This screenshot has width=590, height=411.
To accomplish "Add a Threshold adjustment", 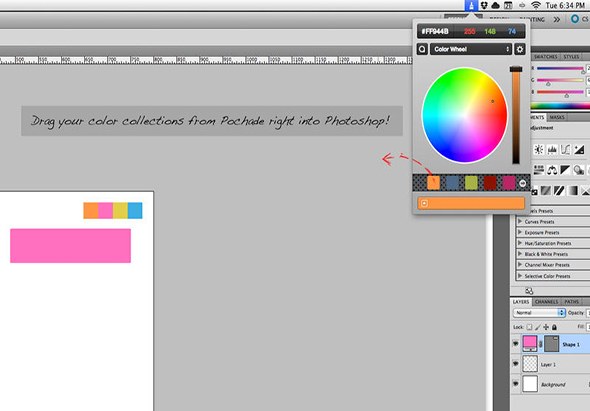I will (559, 190).
